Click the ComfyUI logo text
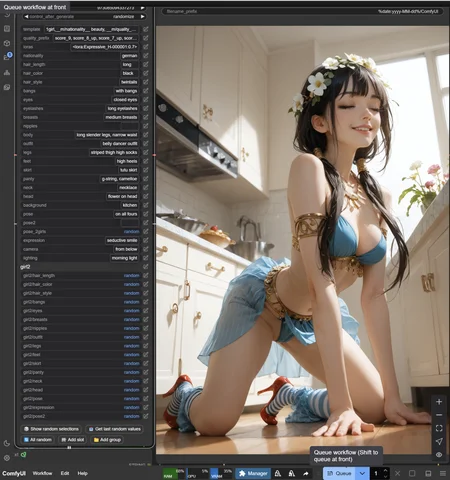The width and height of the screenshot is (450, 480). click(14, 473)
